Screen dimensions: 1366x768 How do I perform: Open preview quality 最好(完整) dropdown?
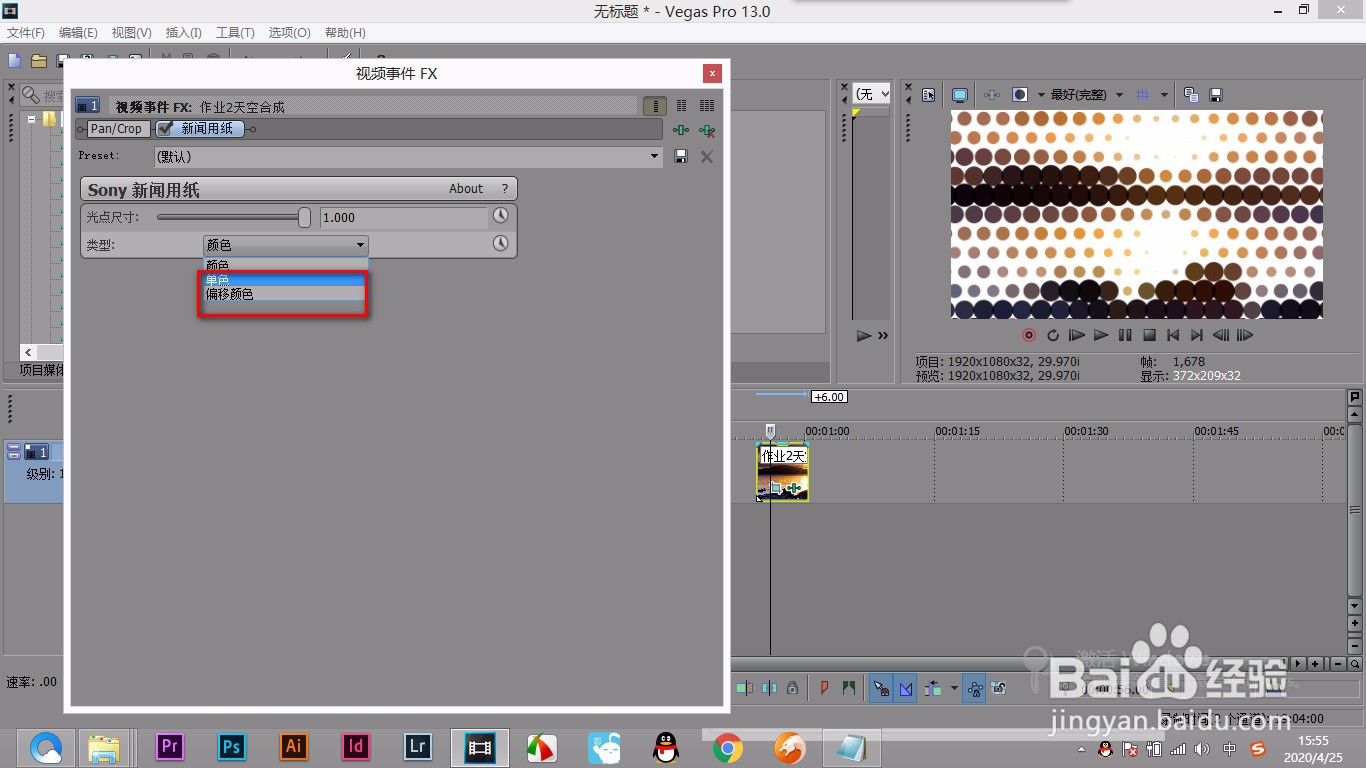[1086, 95]
